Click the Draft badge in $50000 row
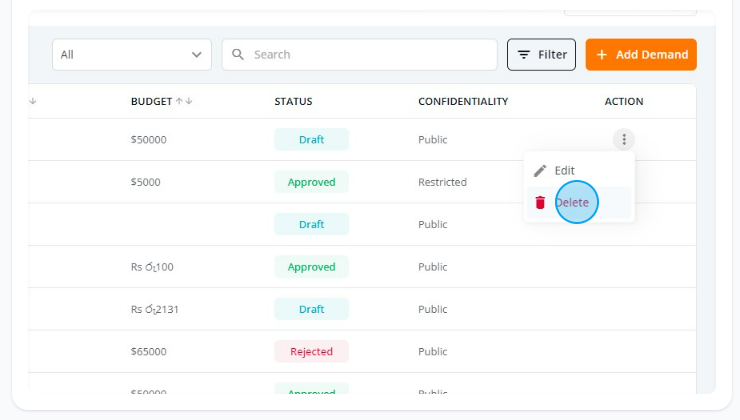The width and height of the screenshot is (740, 420). pyautogui.click(x=311, y=140)
